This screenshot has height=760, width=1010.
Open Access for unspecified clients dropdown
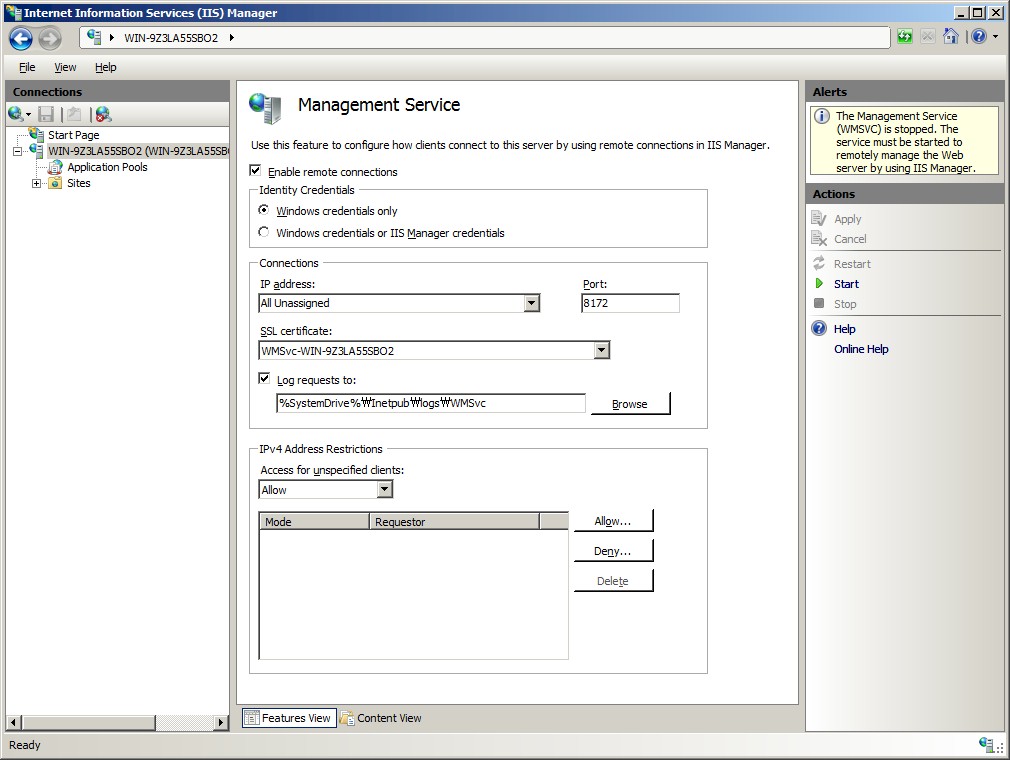(x=385, y=489)
